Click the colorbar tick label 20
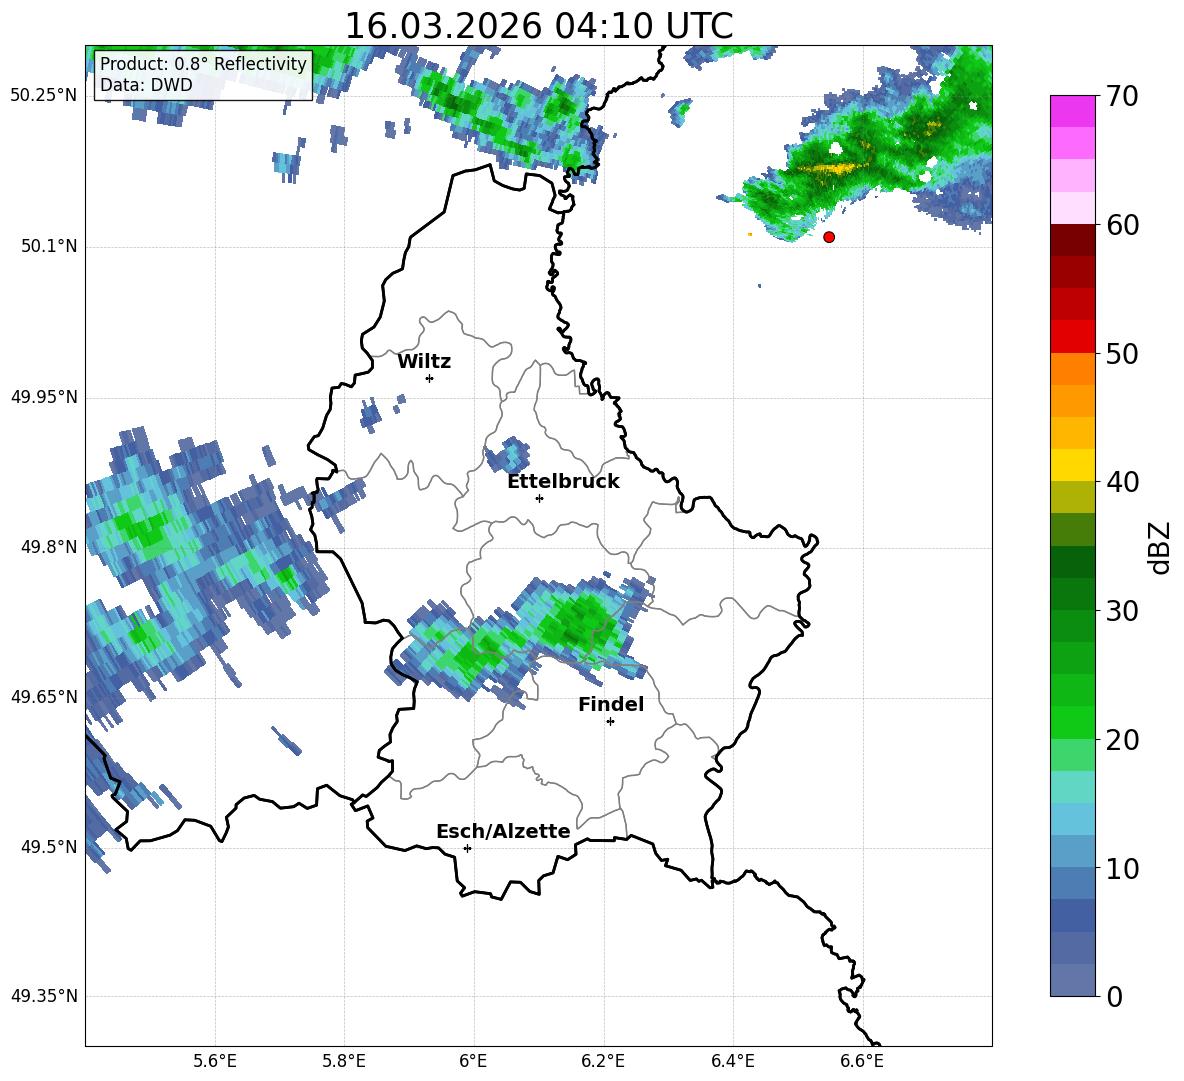 pyautogui.click(x=1122, y=740)
